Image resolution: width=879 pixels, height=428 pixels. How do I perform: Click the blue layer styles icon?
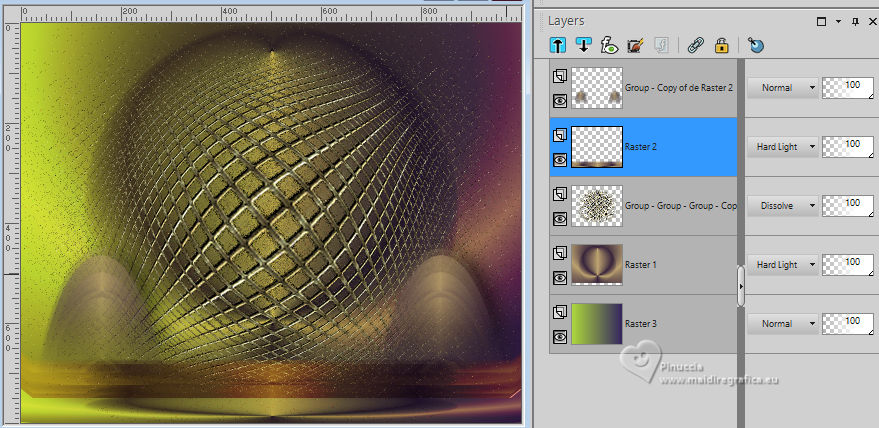(x=756, y=45)
